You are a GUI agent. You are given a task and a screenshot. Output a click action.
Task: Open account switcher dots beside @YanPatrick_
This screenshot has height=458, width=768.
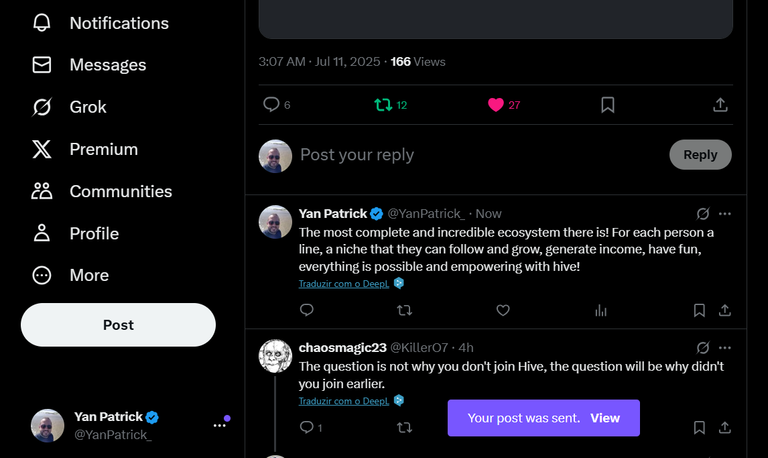coord(219,425)
